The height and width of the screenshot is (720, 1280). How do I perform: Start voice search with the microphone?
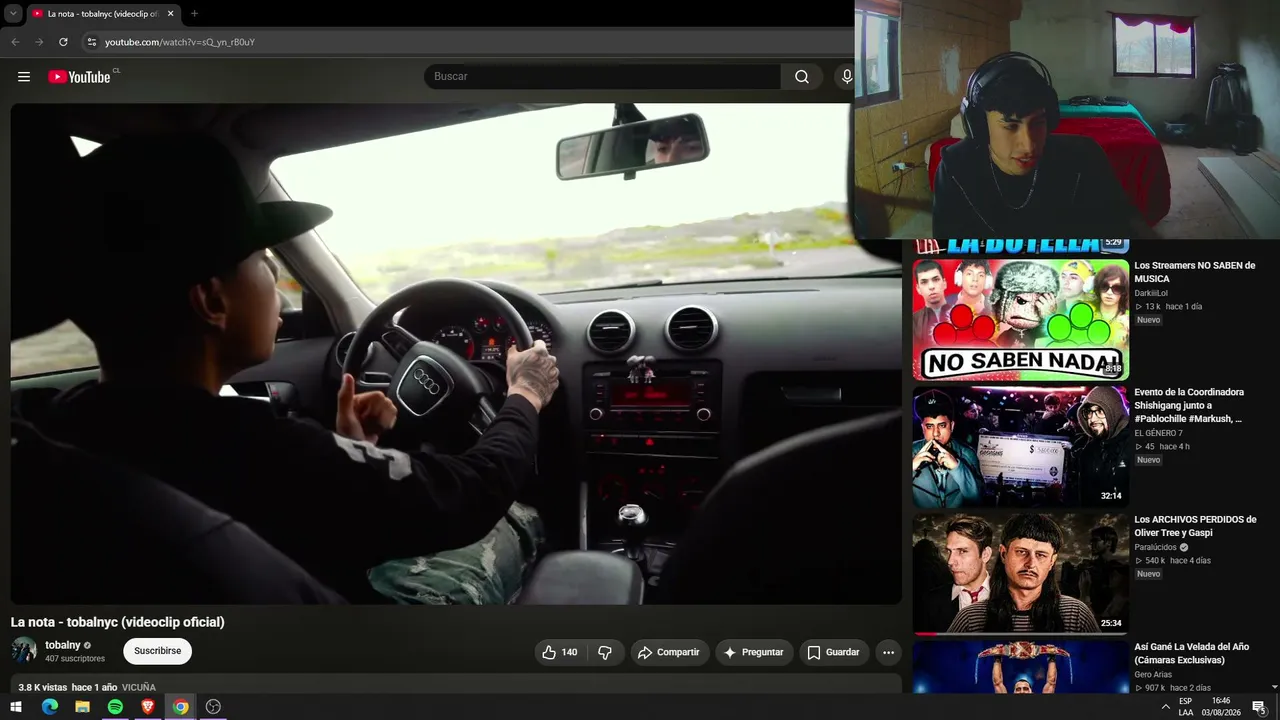coord(846,77)
